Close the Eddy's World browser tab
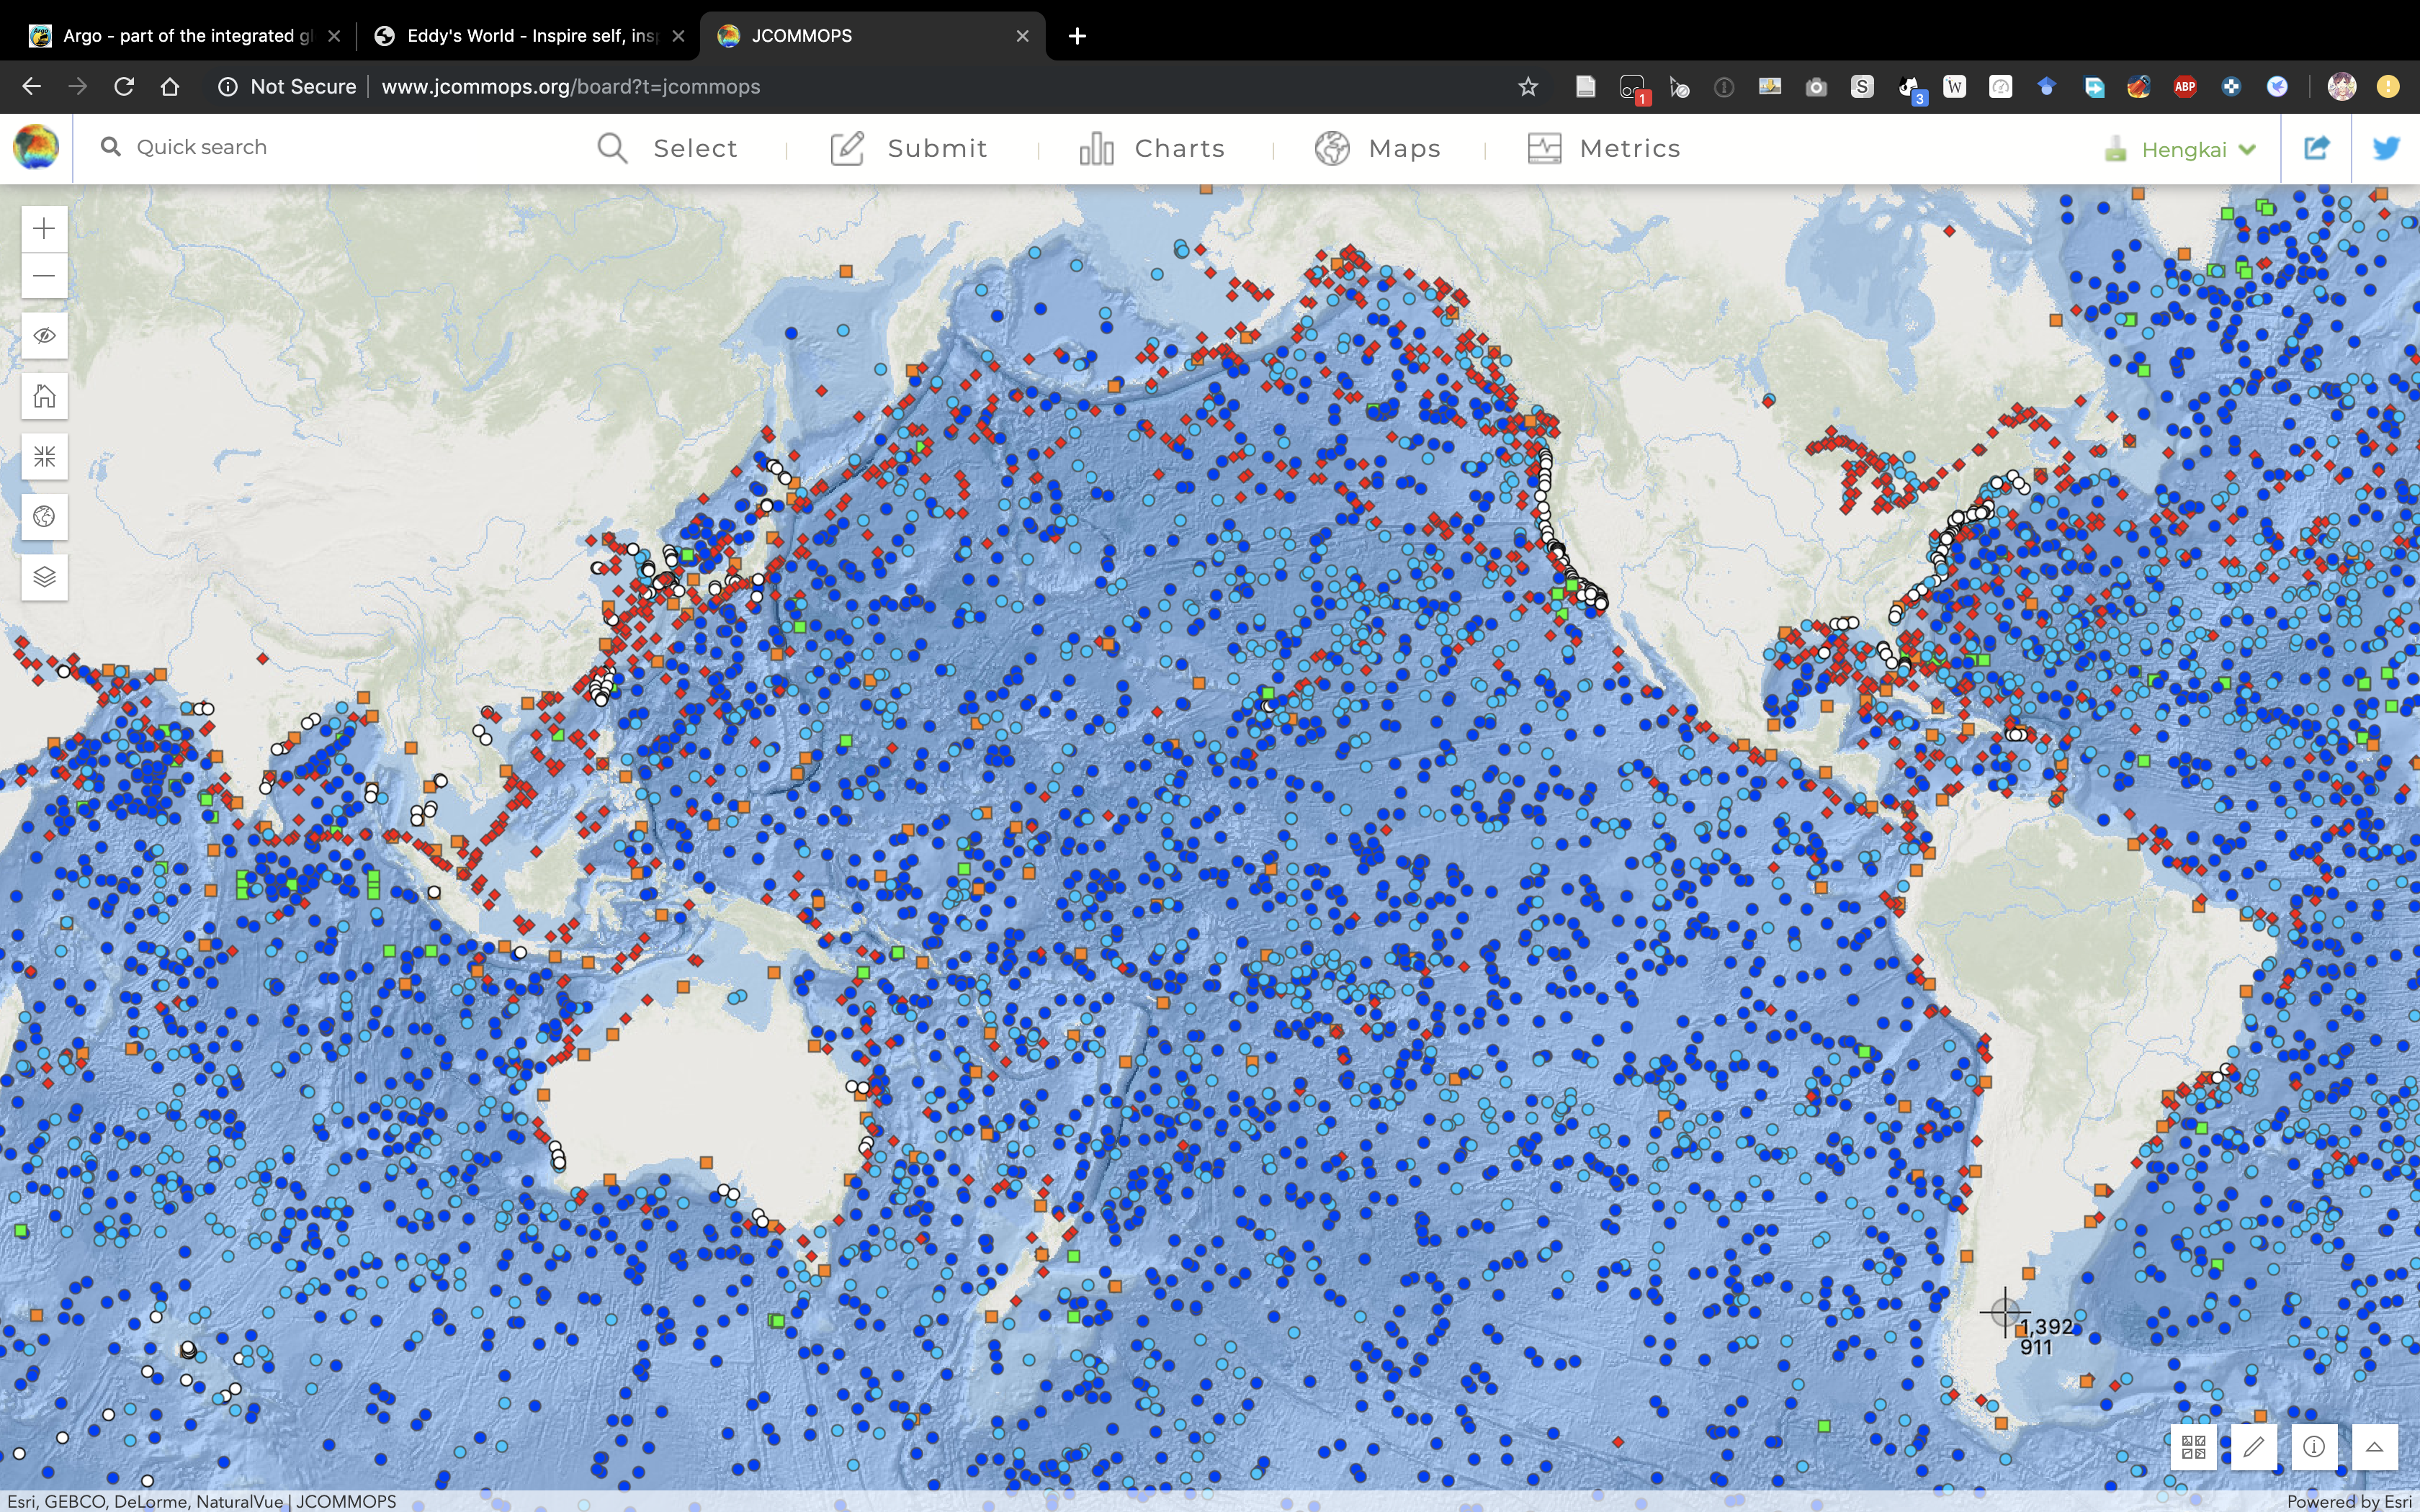Image resolution: width=2420 pixels, height=1512 pixels. (678, 36)
